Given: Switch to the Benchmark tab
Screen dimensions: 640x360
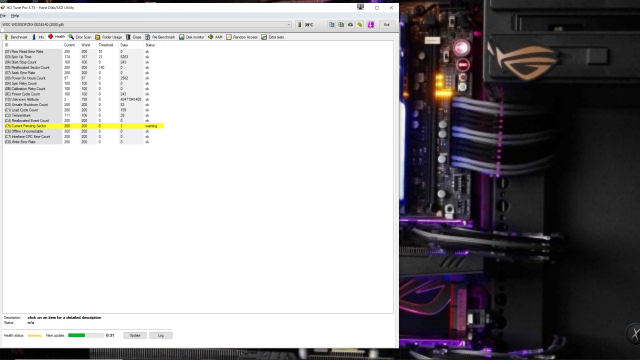Looking at the screenshot, I should pyautogui.click(x=16, y=37).
